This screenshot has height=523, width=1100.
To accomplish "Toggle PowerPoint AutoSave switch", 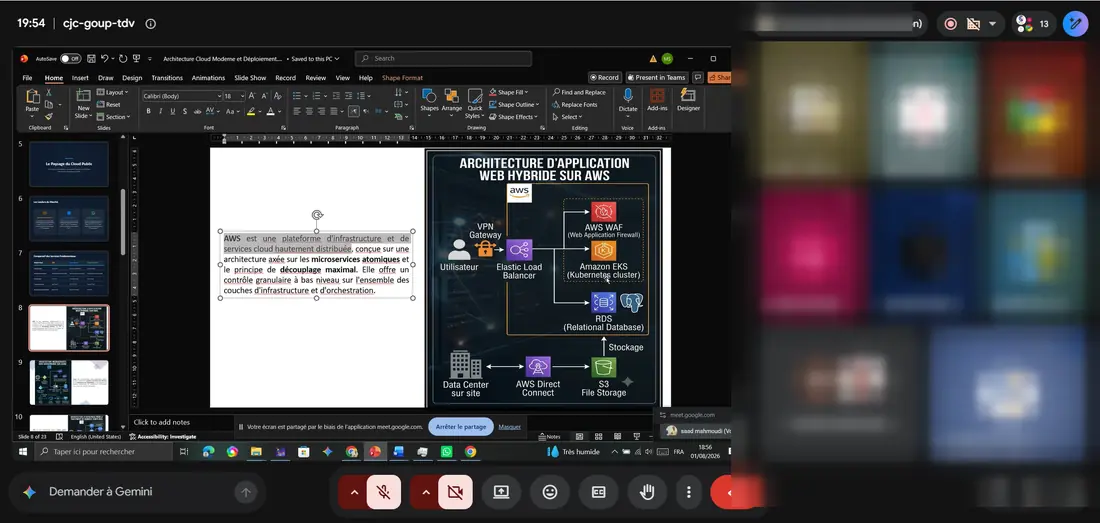I will tap(70, 59).
